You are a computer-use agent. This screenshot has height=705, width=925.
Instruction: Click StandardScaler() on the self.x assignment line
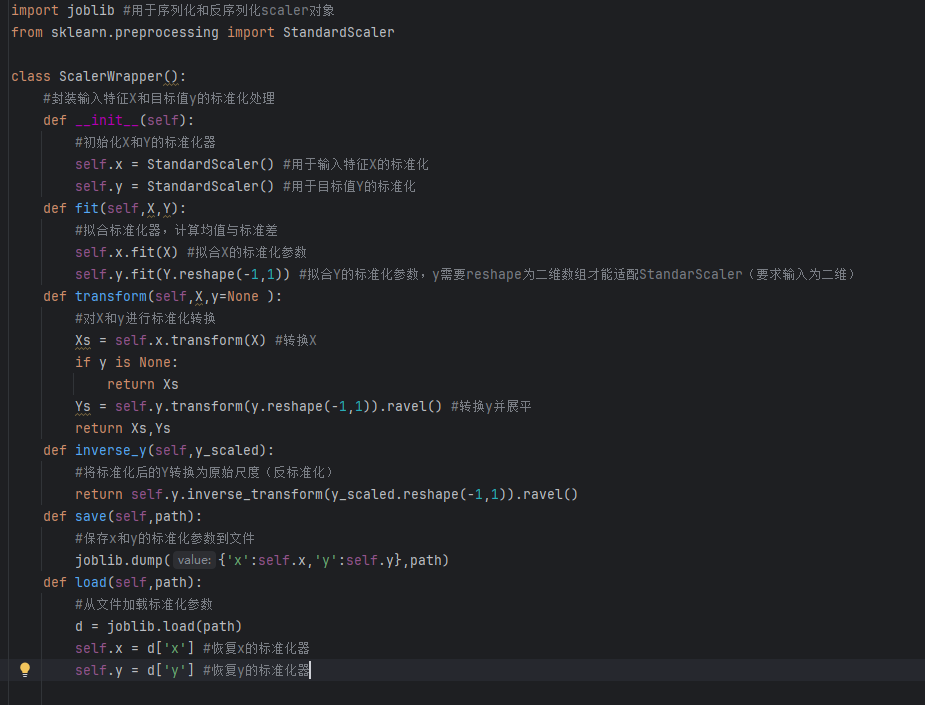coord(211,164)
